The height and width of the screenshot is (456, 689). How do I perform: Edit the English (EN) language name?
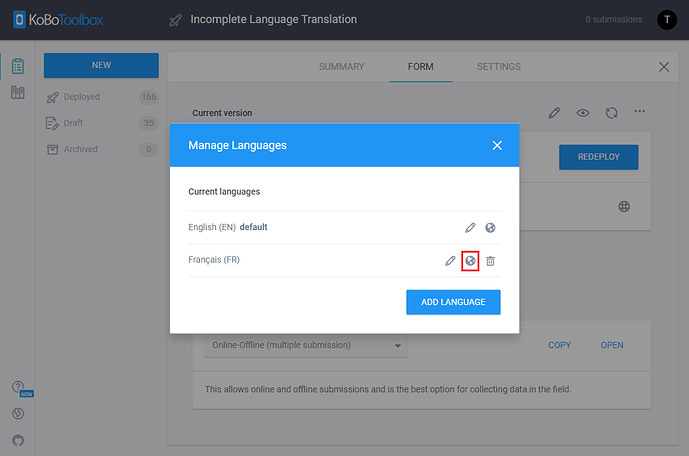tap(470, 228)
